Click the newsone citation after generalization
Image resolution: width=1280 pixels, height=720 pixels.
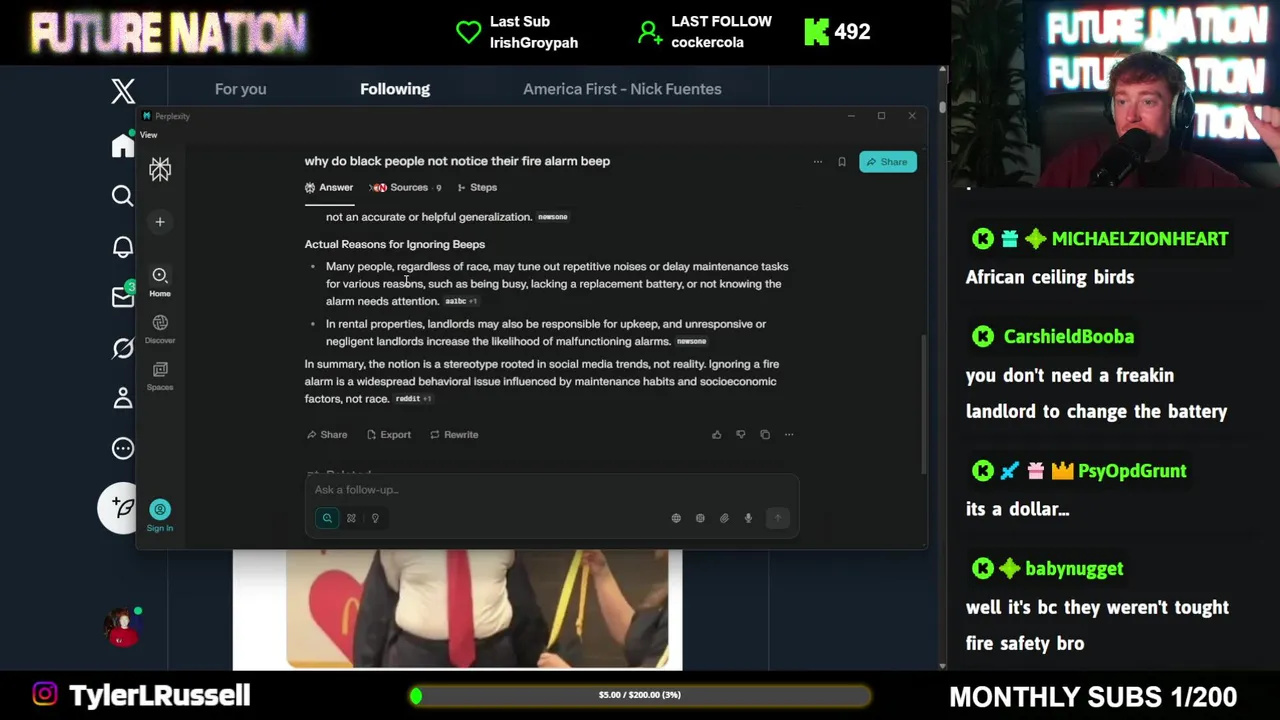(x=552, y=217)
